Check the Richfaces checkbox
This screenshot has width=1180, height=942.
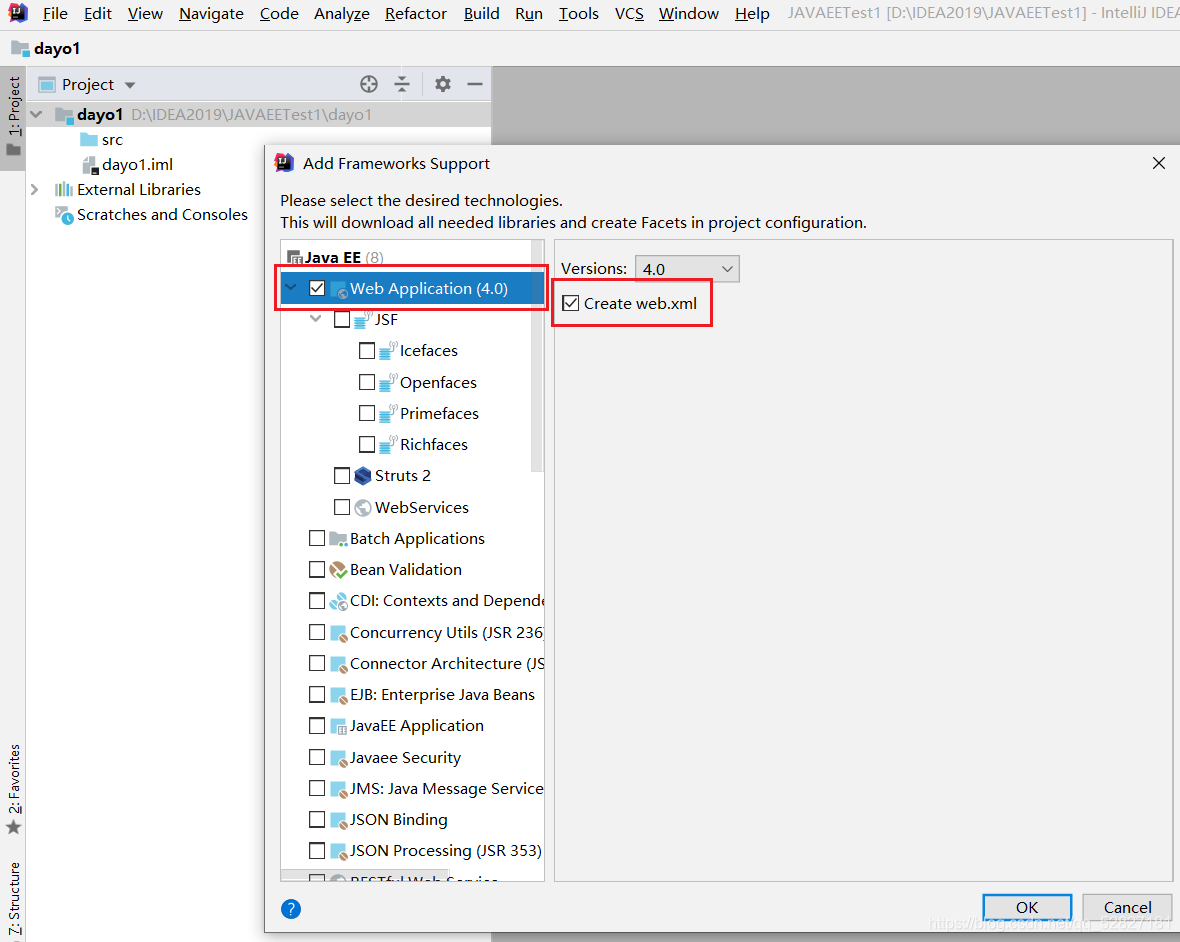(366, 445)
